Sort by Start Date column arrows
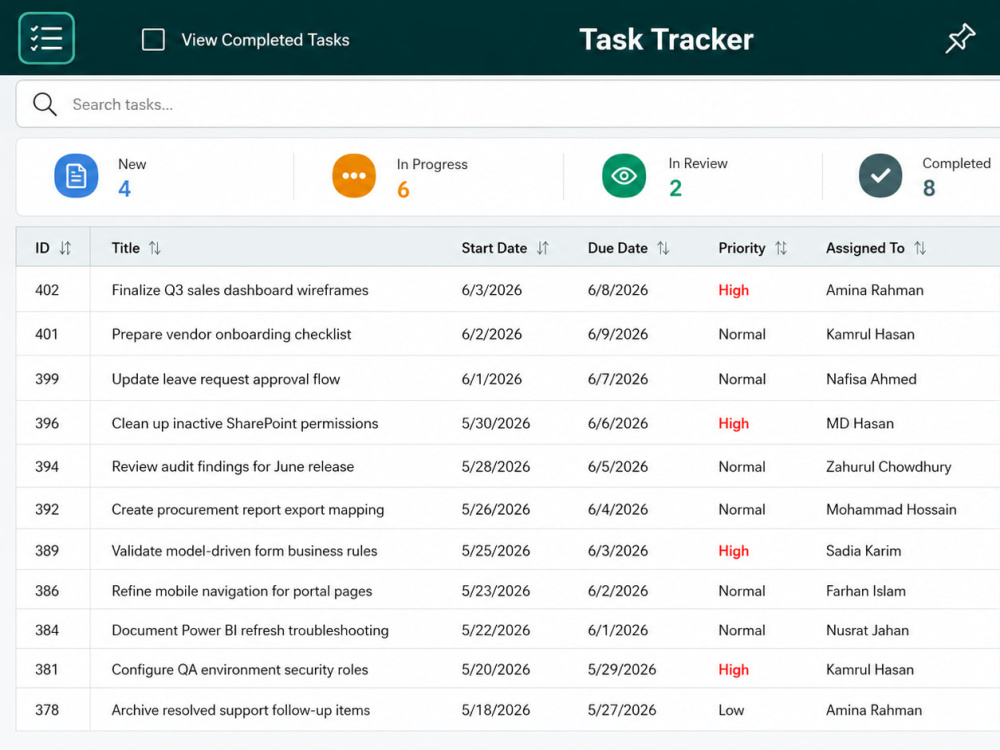 click(x=542, y=248)
